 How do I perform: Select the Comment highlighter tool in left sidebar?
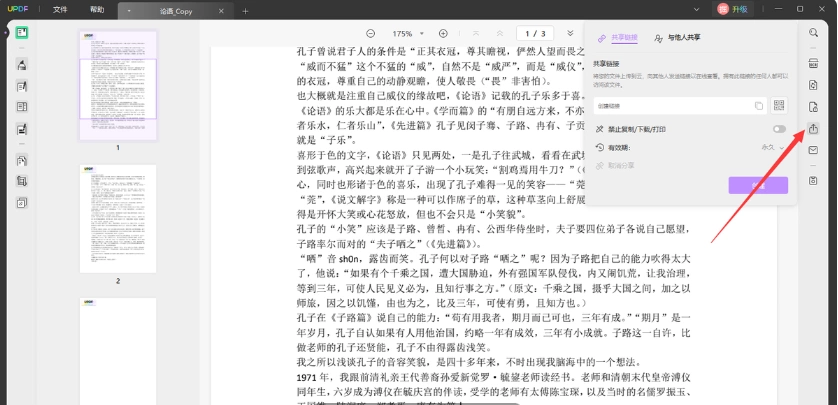[x=22, y=65]
